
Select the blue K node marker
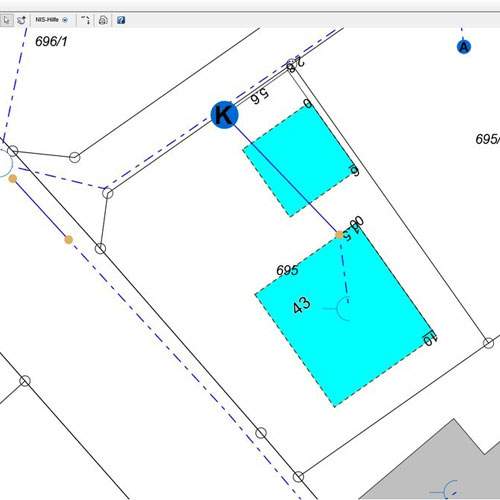pos(225,114)
